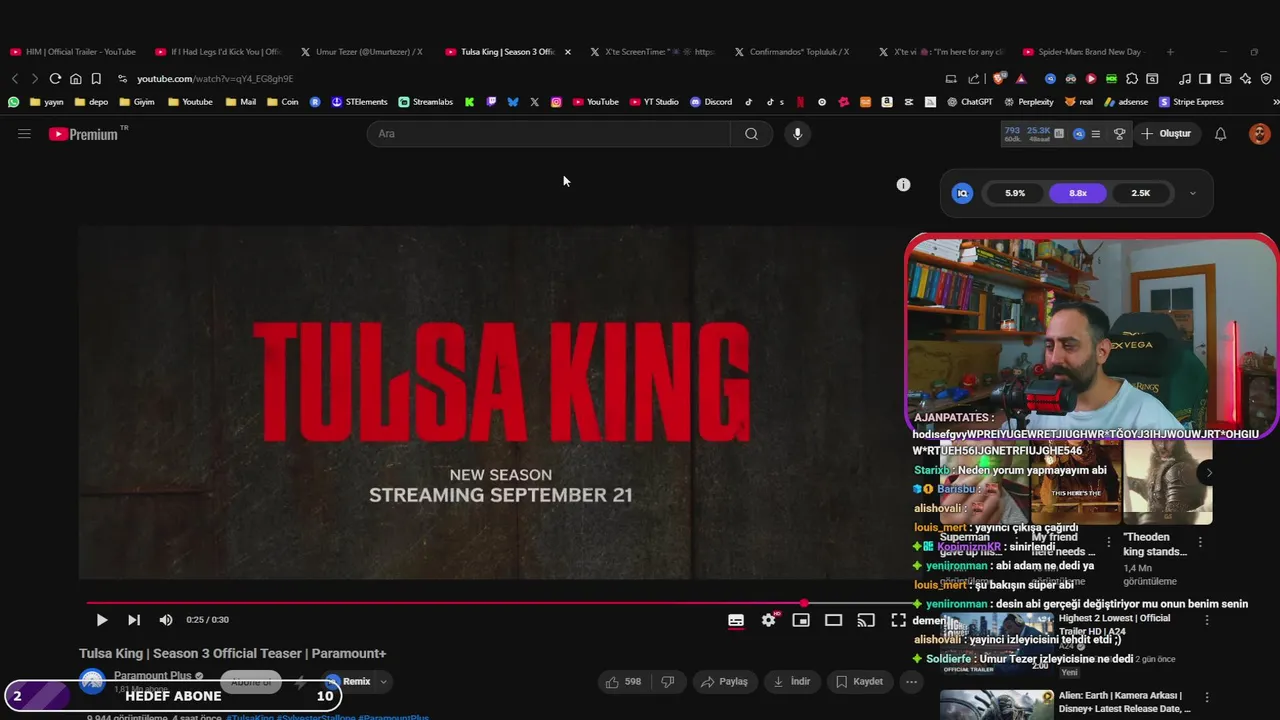Switch to If I Had Legs tab
1280x720 pixels.
tap(218, 52)
